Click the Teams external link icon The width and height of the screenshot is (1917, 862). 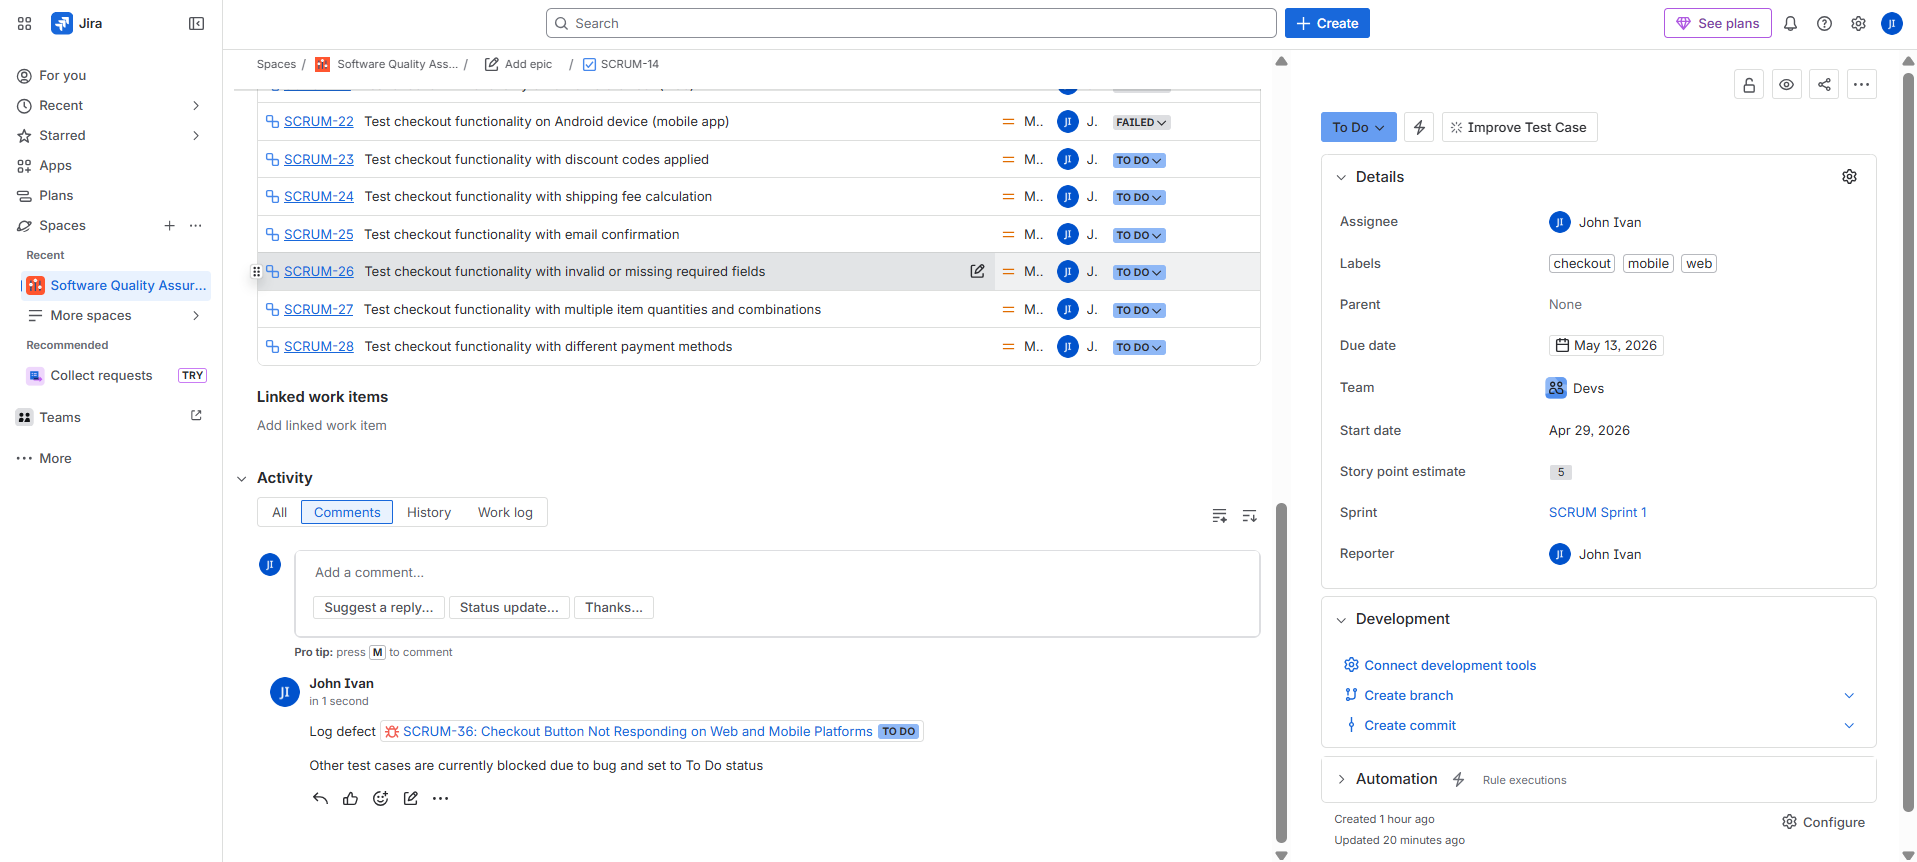[196, 416]
